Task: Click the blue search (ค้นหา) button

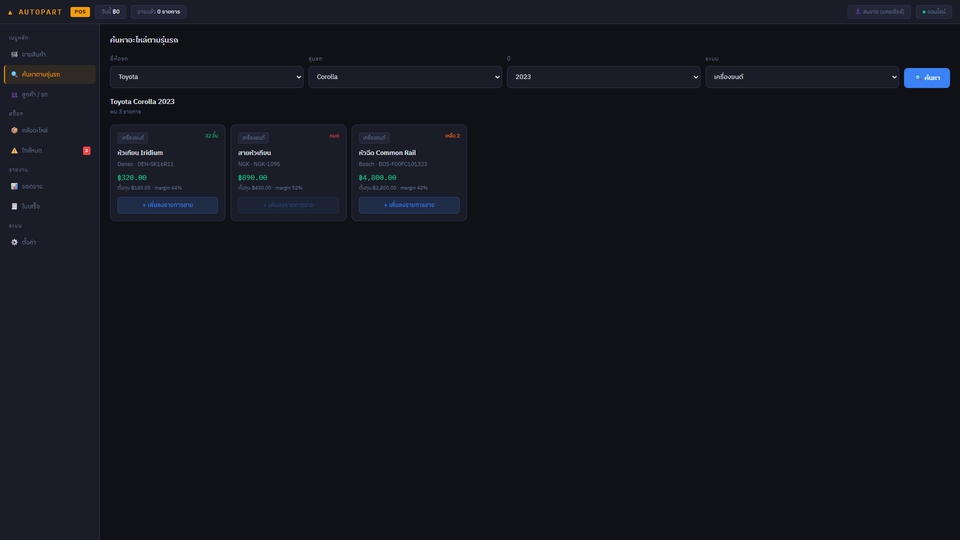Action: click(926, 78)
